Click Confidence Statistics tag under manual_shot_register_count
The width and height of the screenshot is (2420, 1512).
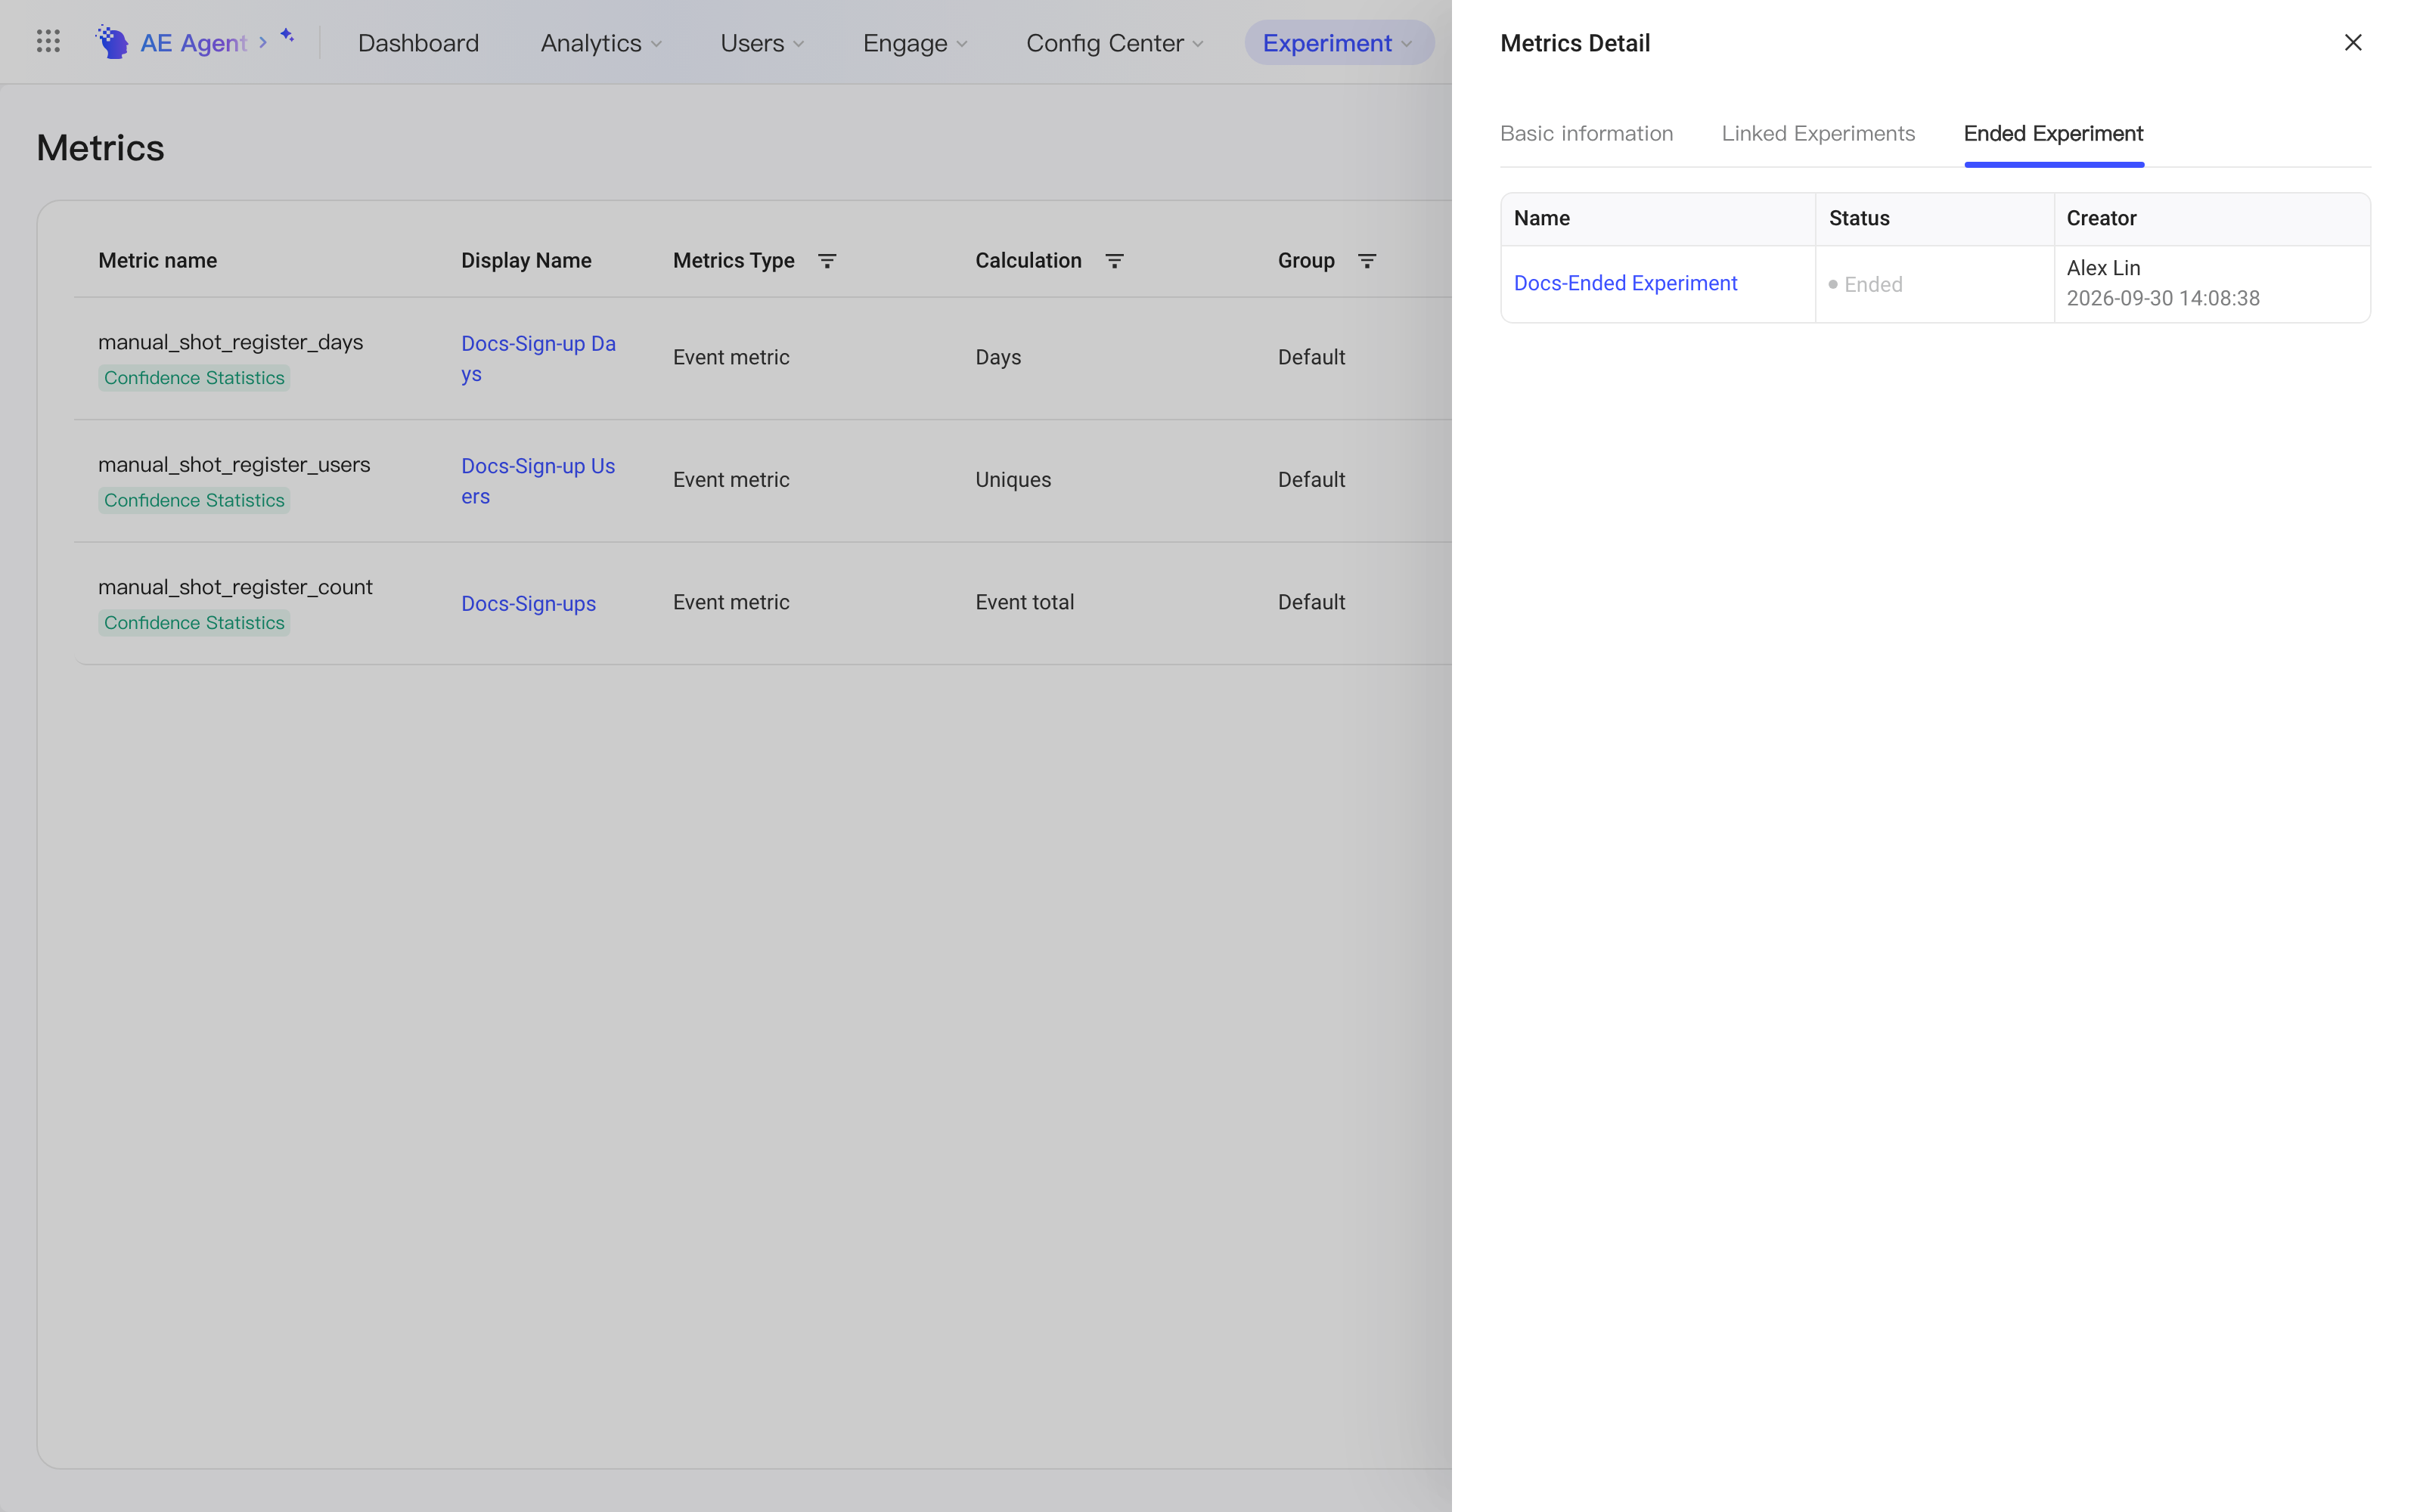tap(194, 623)
